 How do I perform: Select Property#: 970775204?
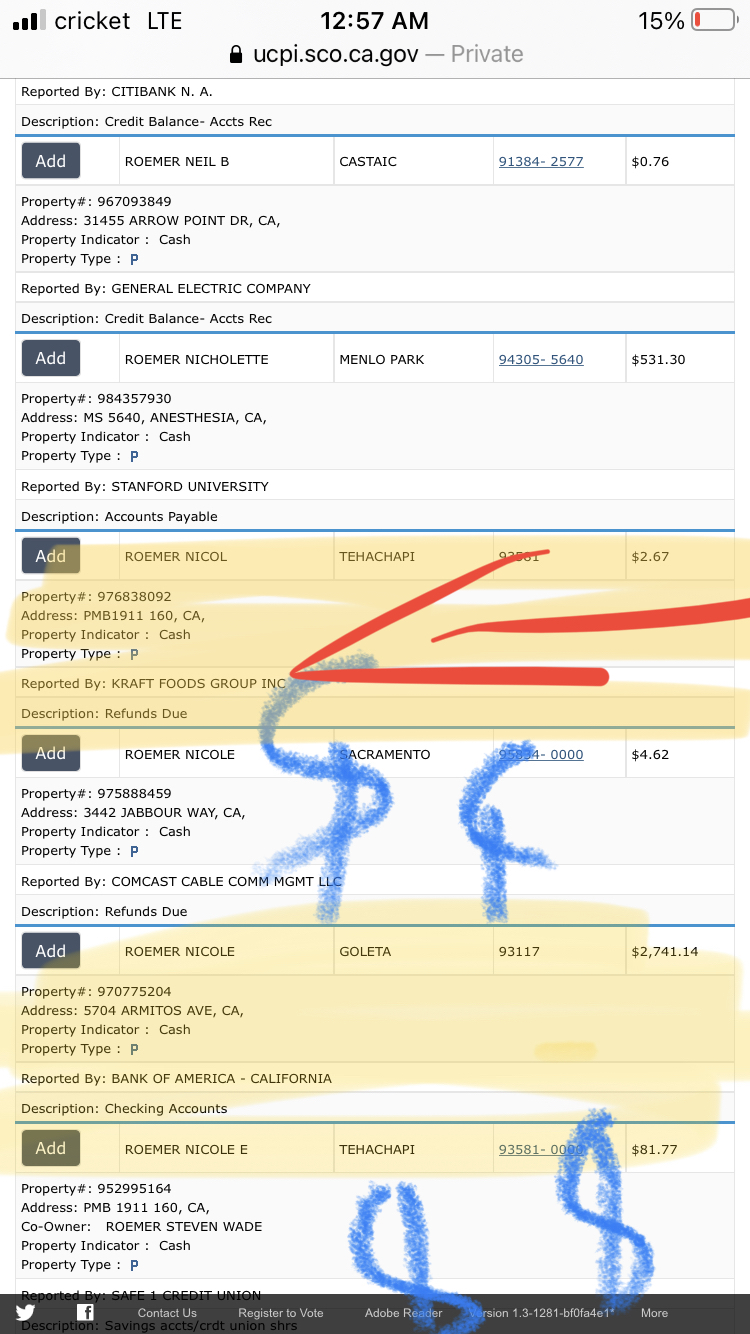[x=96, y=992]
